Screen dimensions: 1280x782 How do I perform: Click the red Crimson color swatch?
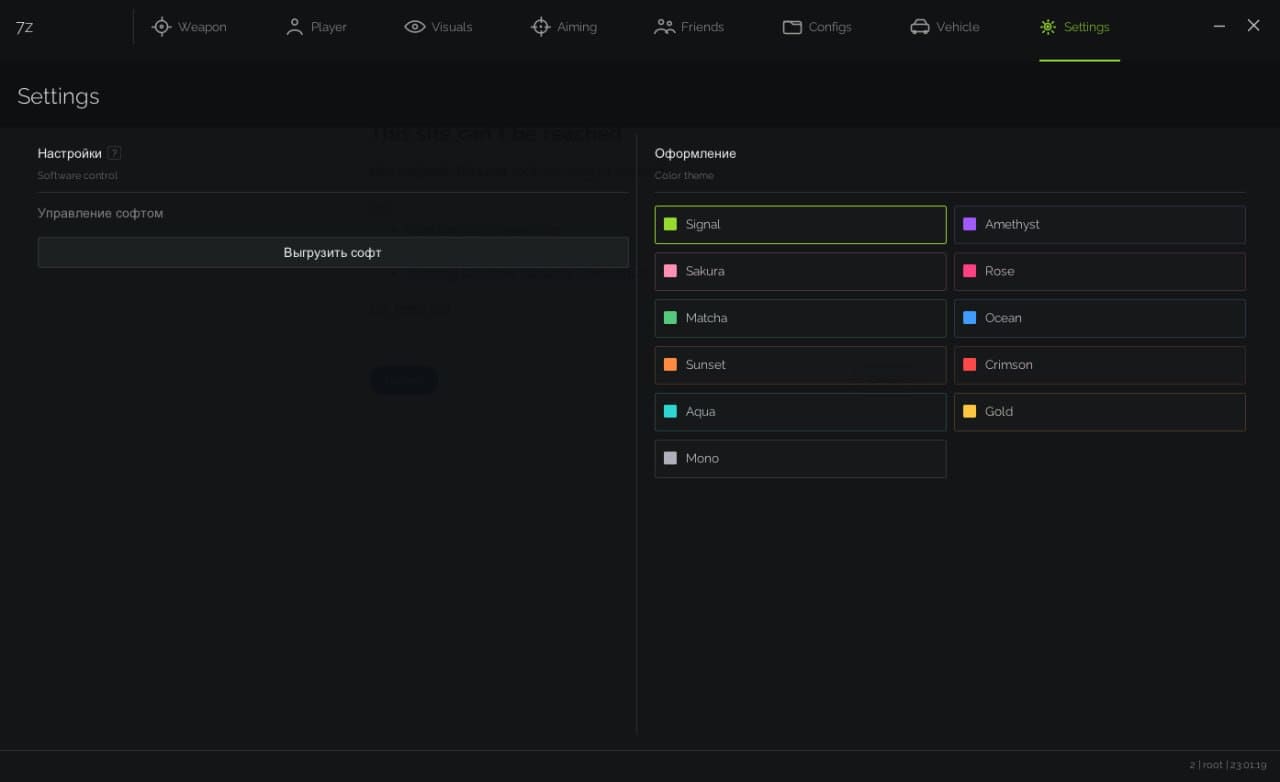coord(969,365)
